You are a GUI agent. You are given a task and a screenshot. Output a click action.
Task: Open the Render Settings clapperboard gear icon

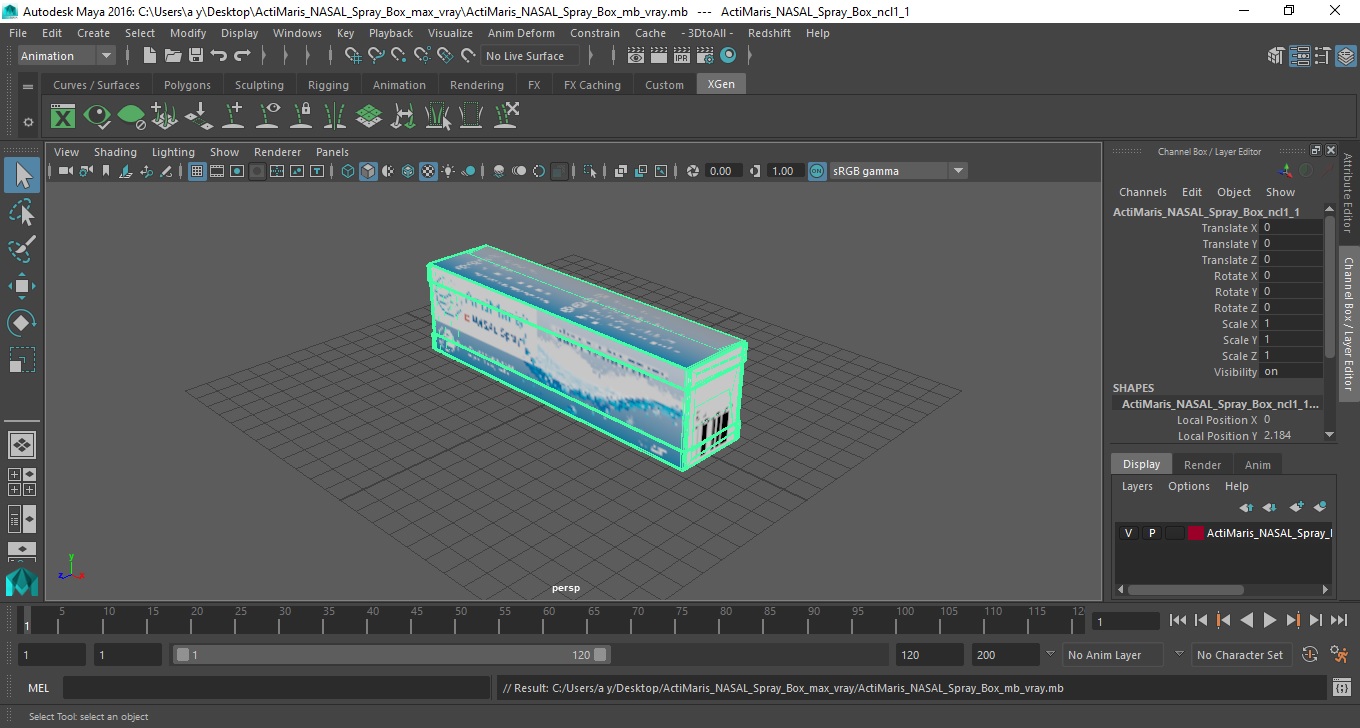click(705, 56)
